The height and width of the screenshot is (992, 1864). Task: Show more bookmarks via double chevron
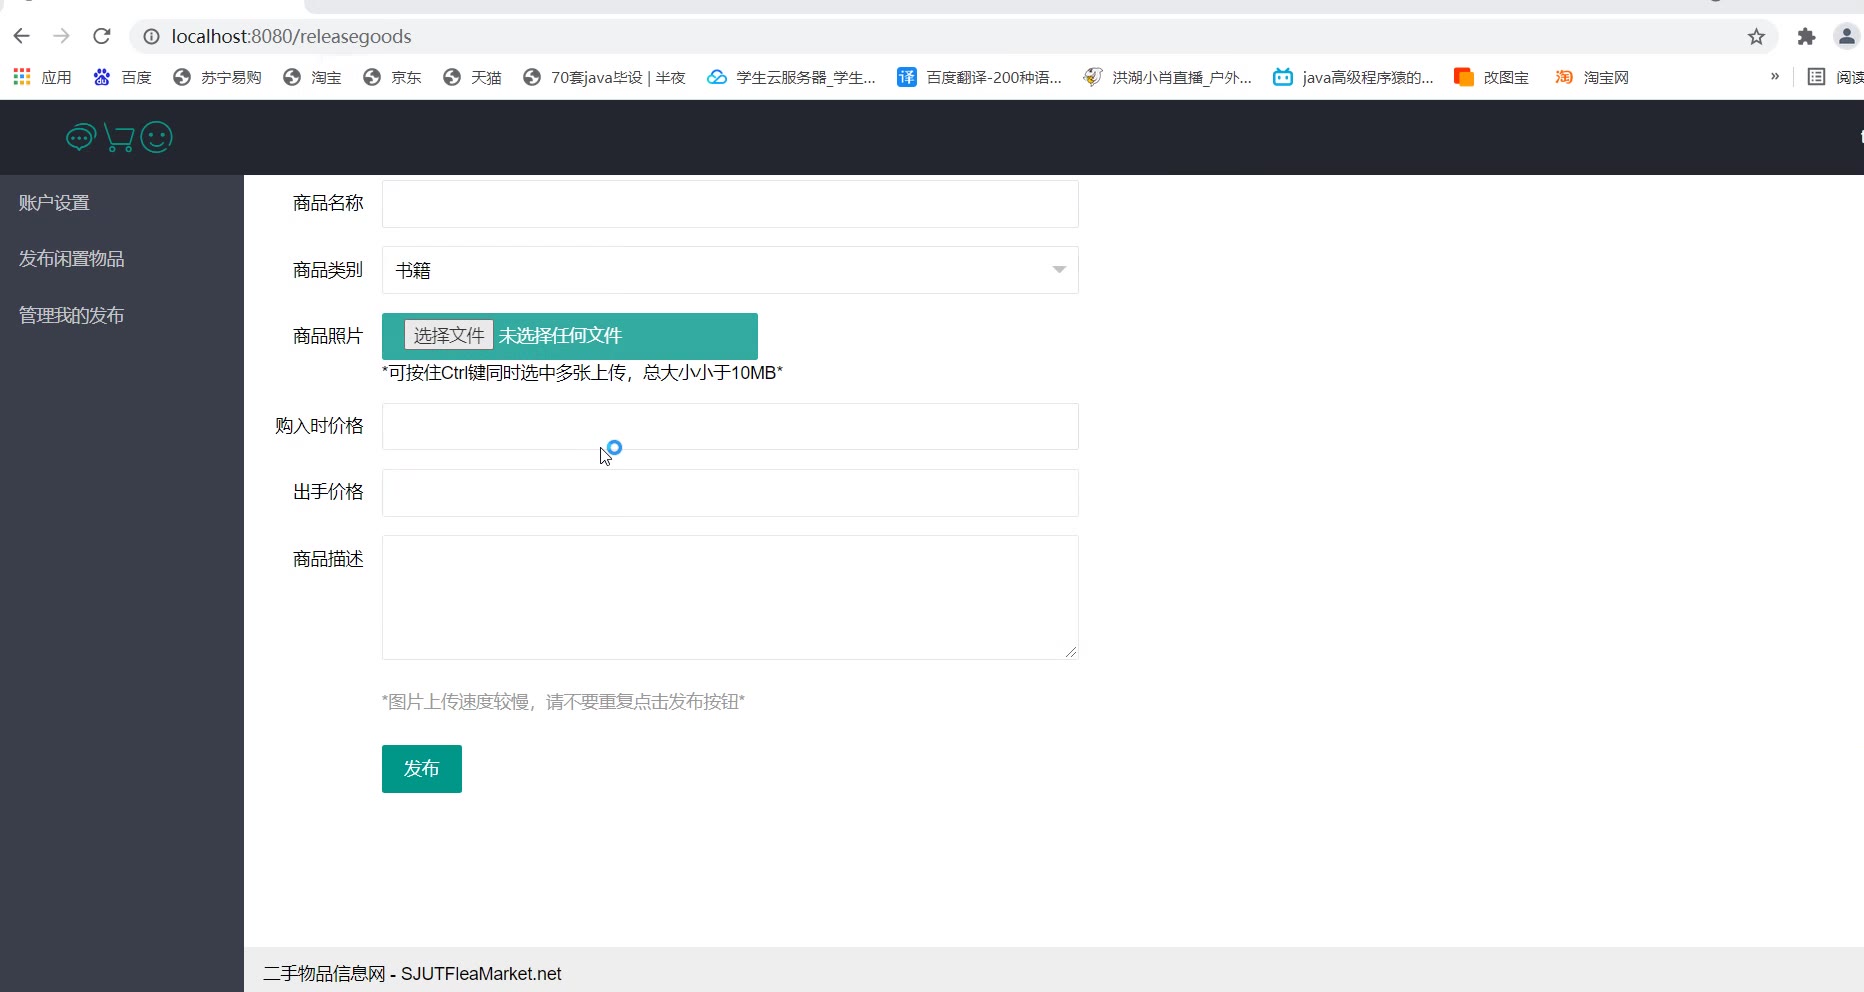[x=1775, y=76]
